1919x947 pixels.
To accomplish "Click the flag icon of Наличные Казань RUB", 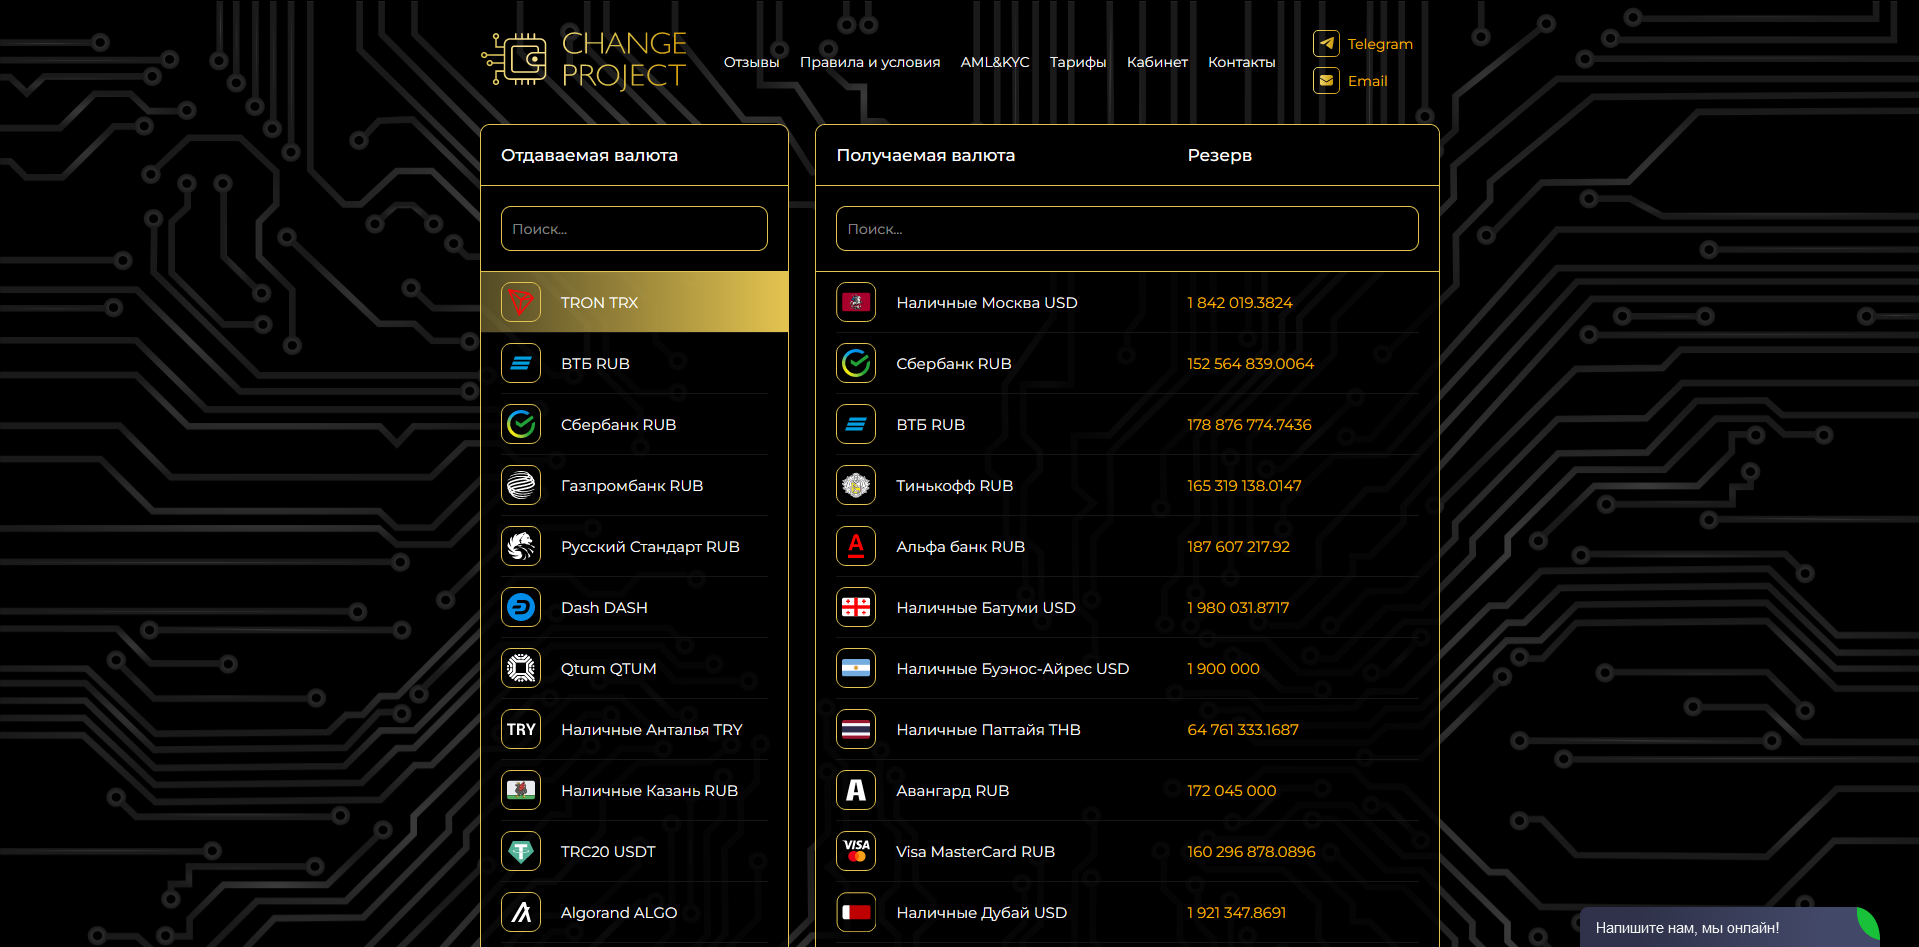I will (x=521, y=790).
